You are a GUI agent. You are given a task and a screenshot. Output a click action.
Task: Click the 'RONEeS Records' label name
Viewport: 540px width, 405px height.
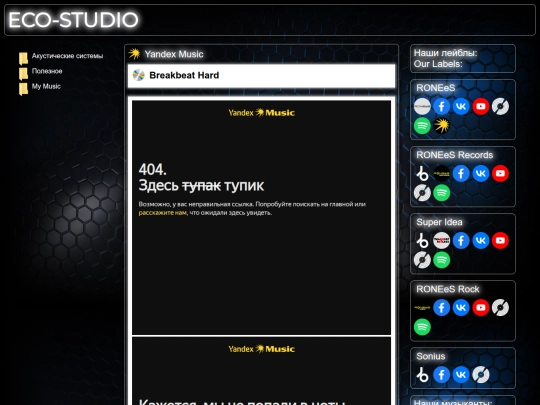455,155
